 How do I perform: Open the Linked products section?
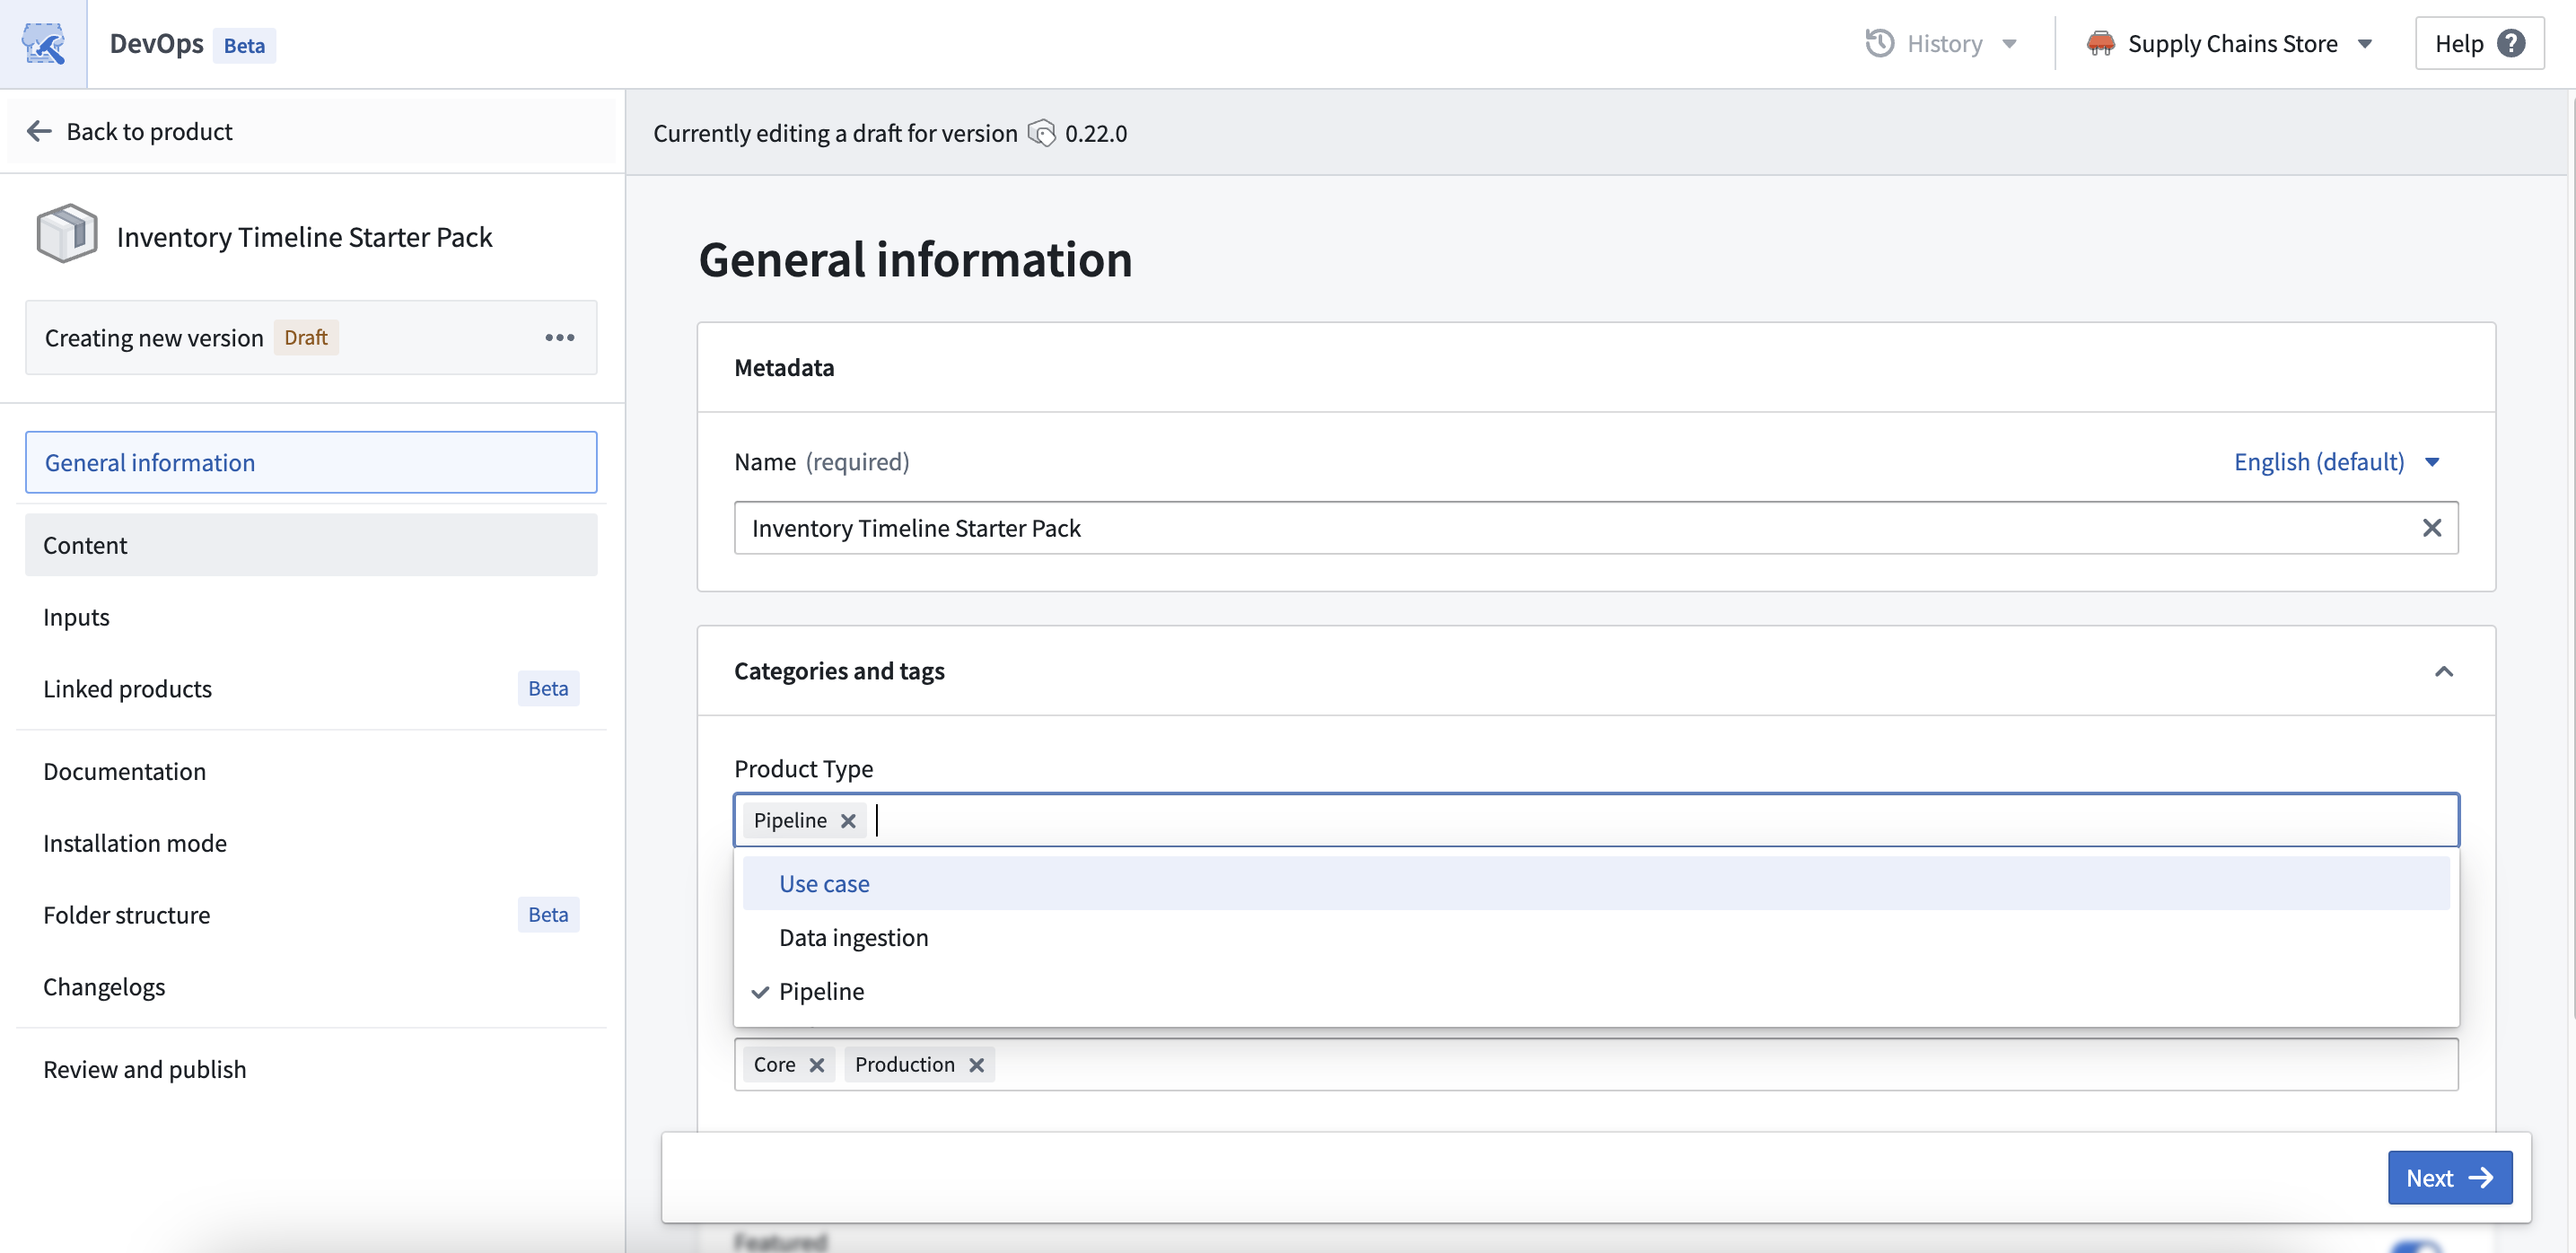click(311, 689)
